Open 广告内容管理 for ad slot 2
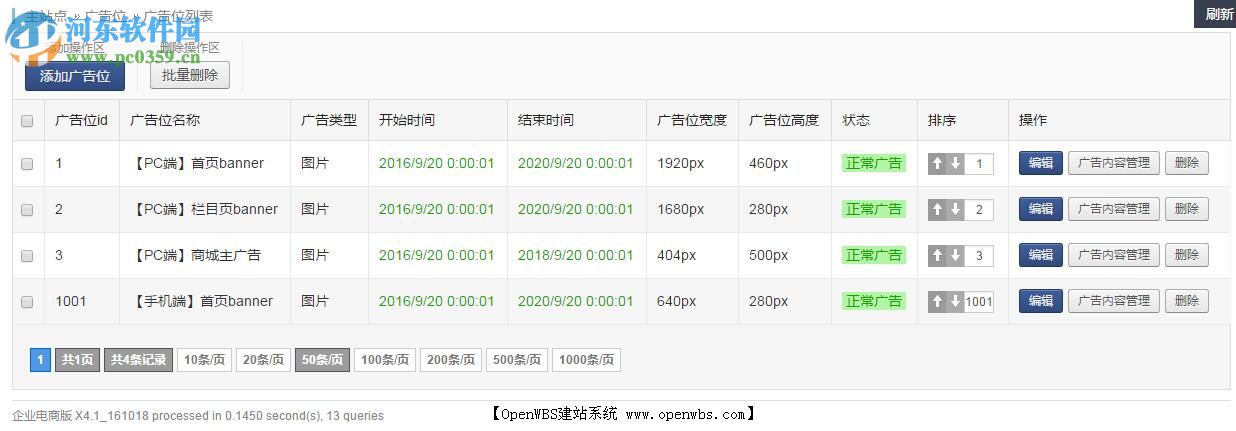 tap(1114, 210)
